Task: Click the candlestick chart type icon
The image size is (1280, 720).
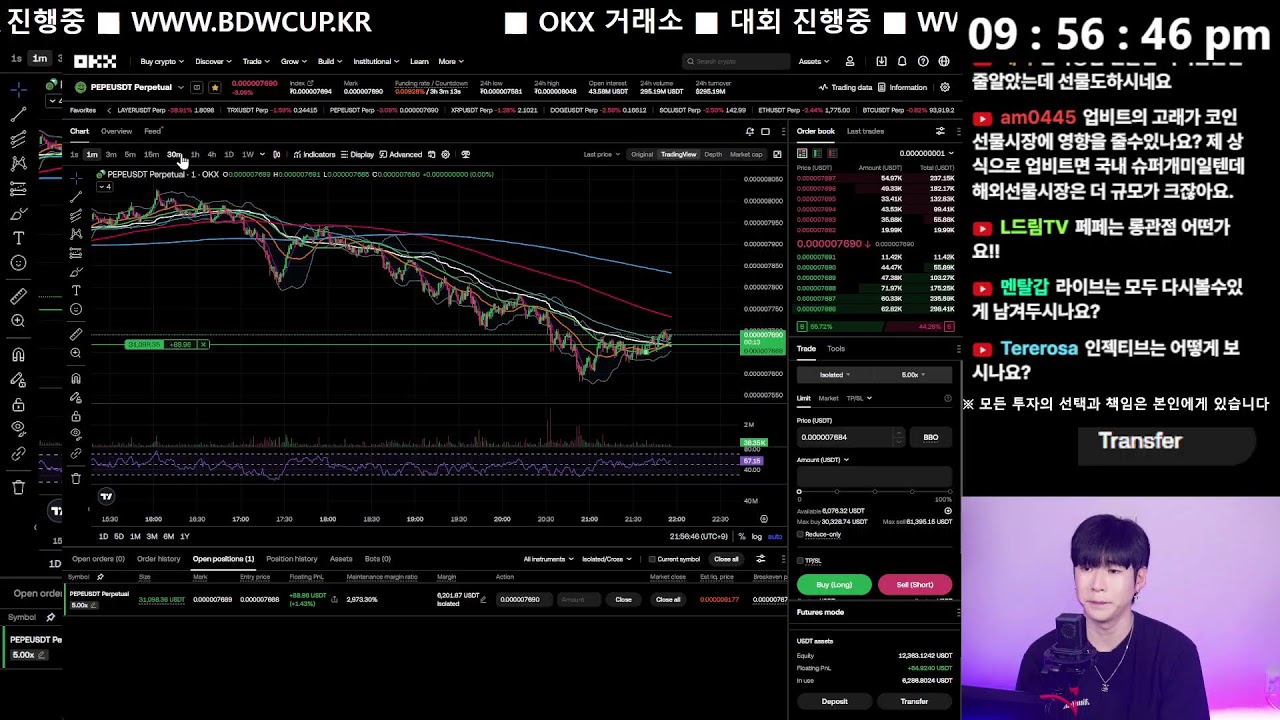Action: 277,154
